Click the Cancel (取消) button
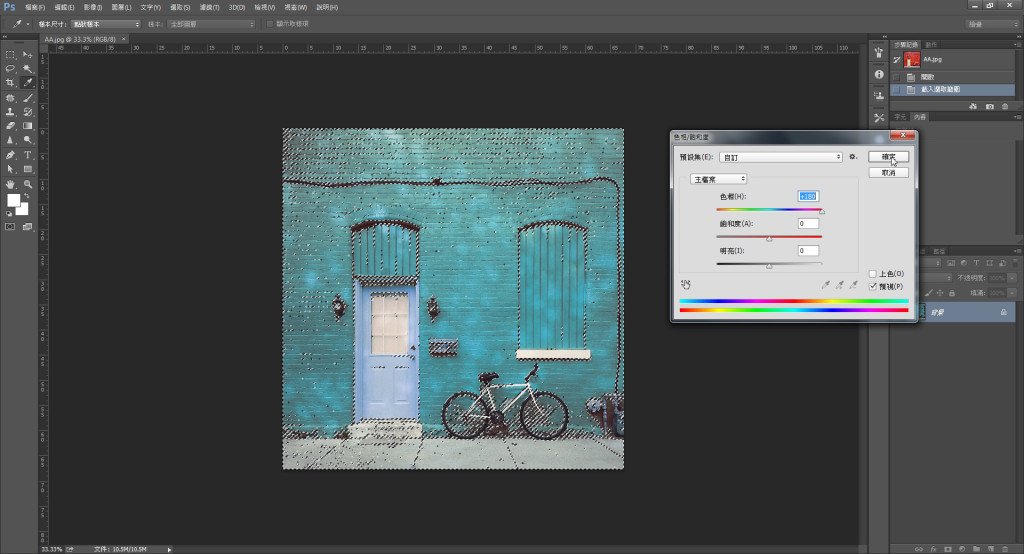Image resolution: width=1024 pixels, height=554 pixels. (888, 172)
